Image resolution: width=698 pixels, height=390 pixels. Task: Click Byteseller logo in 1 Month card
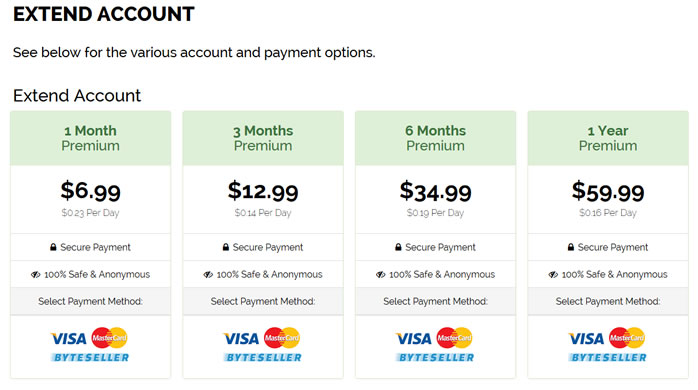90,358
